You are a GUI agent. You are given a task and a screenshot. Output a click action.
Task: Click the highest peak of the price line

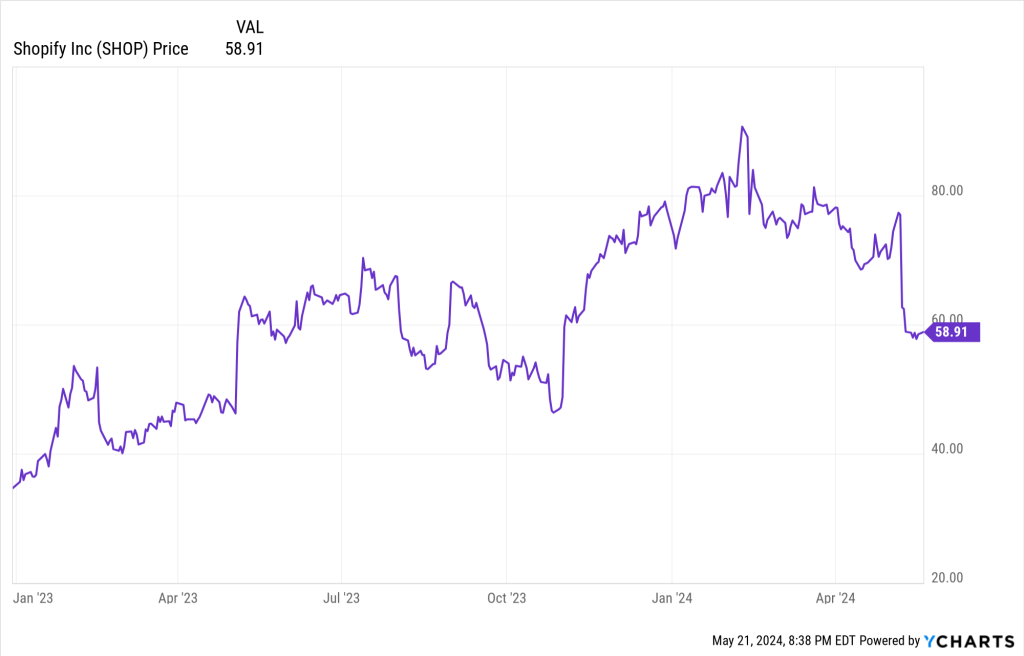click(742, 127)
